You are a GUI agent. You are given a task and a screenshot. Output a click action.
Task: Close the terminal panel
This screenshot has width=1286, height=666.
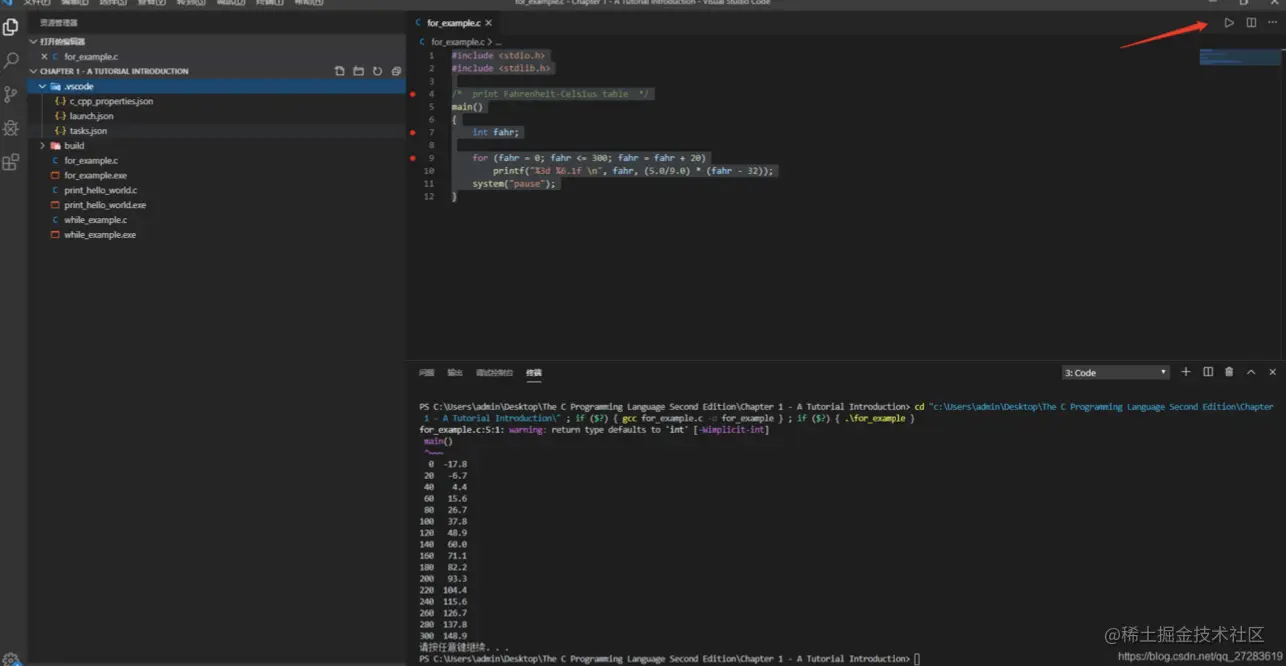pos(1273,372)
